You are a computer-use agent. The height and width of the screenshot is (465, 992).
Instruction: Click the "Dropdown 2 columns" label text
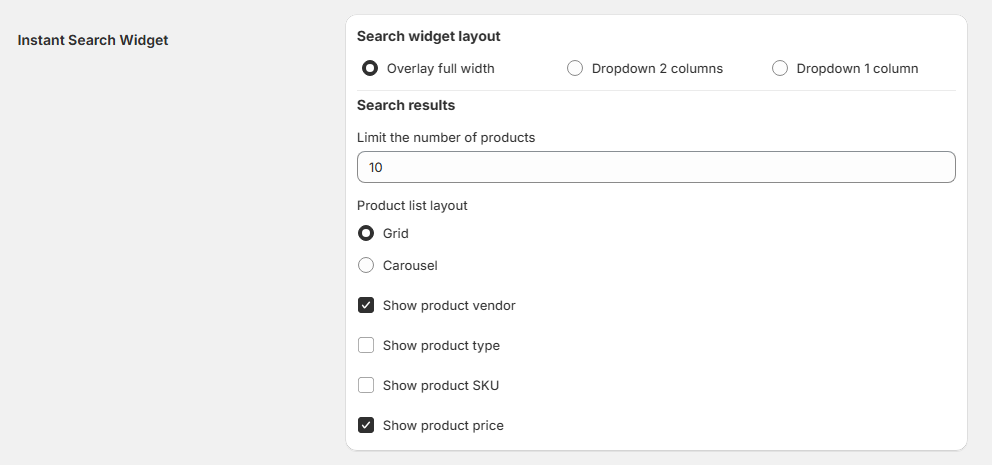[657, 69]
